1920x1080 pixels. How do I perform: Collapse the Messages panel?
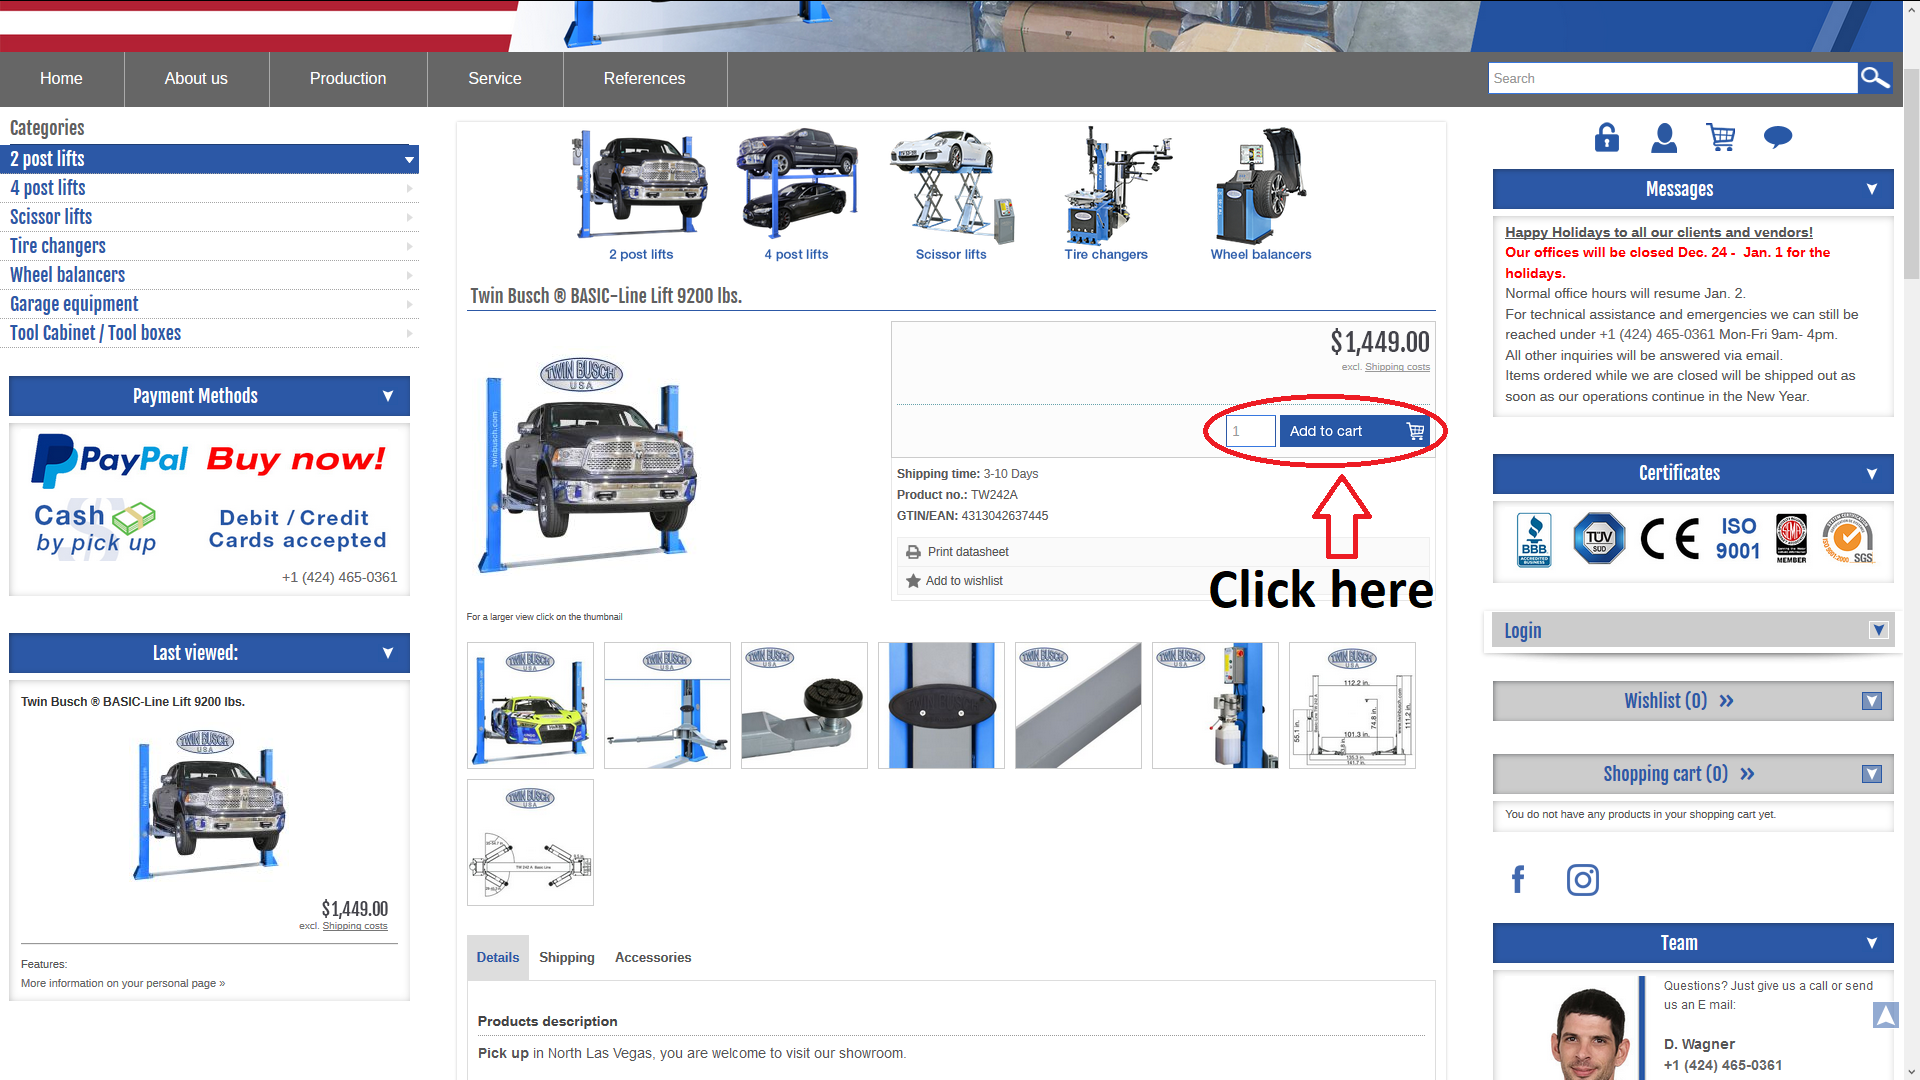pos(1872,189)
